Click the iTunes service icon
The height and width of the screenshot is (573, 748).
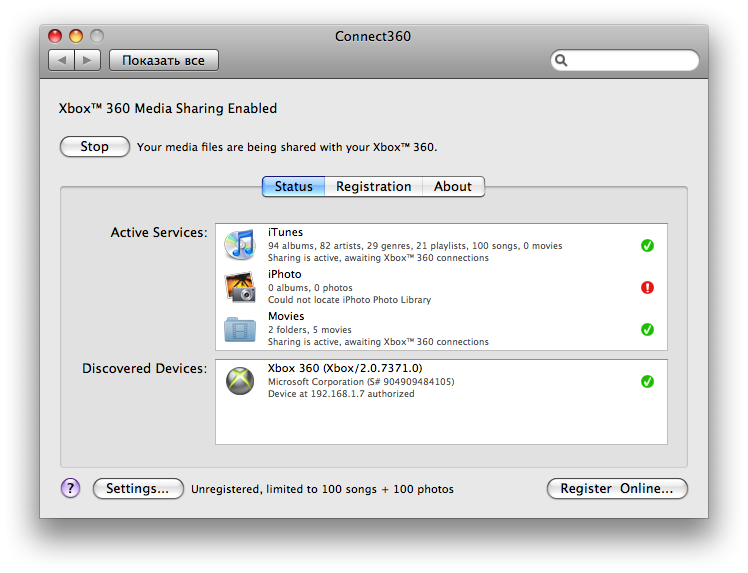click(x=240, y=245)
